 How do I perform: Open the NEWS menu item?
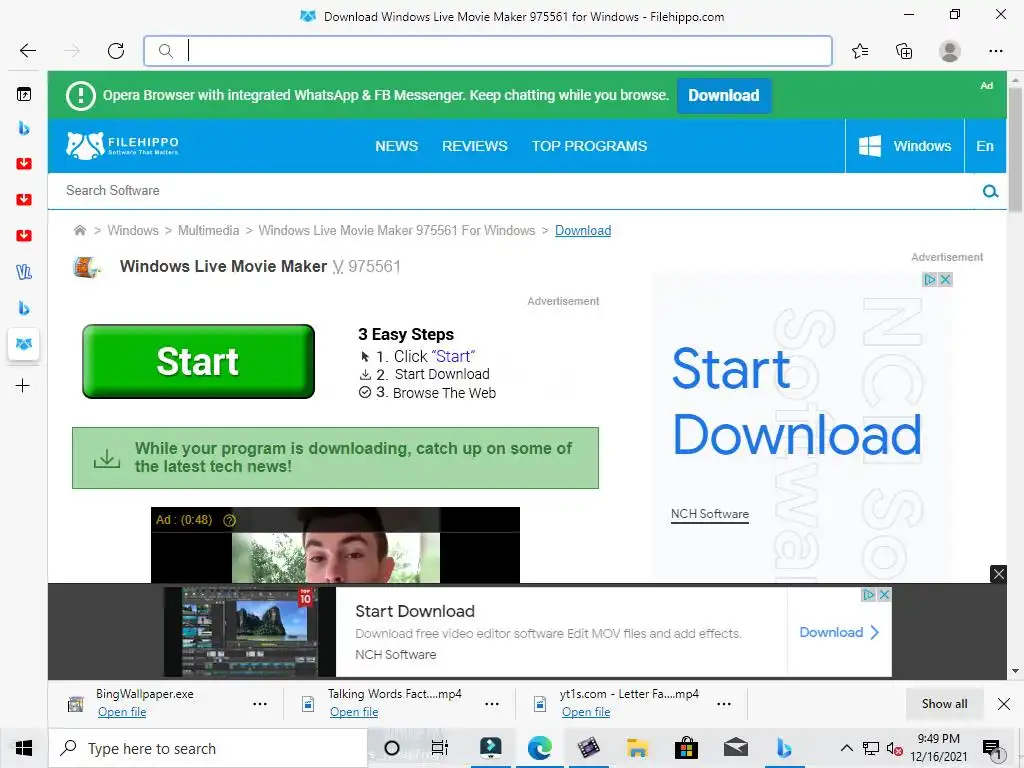point(396,146)
